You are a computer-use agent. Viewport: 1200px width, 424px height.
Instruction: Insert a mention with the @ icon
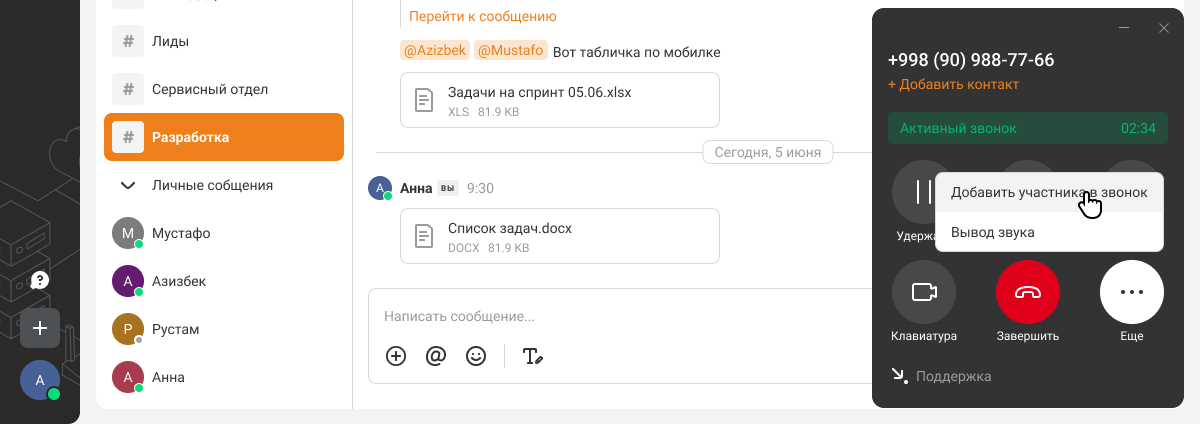coord(435,356)
